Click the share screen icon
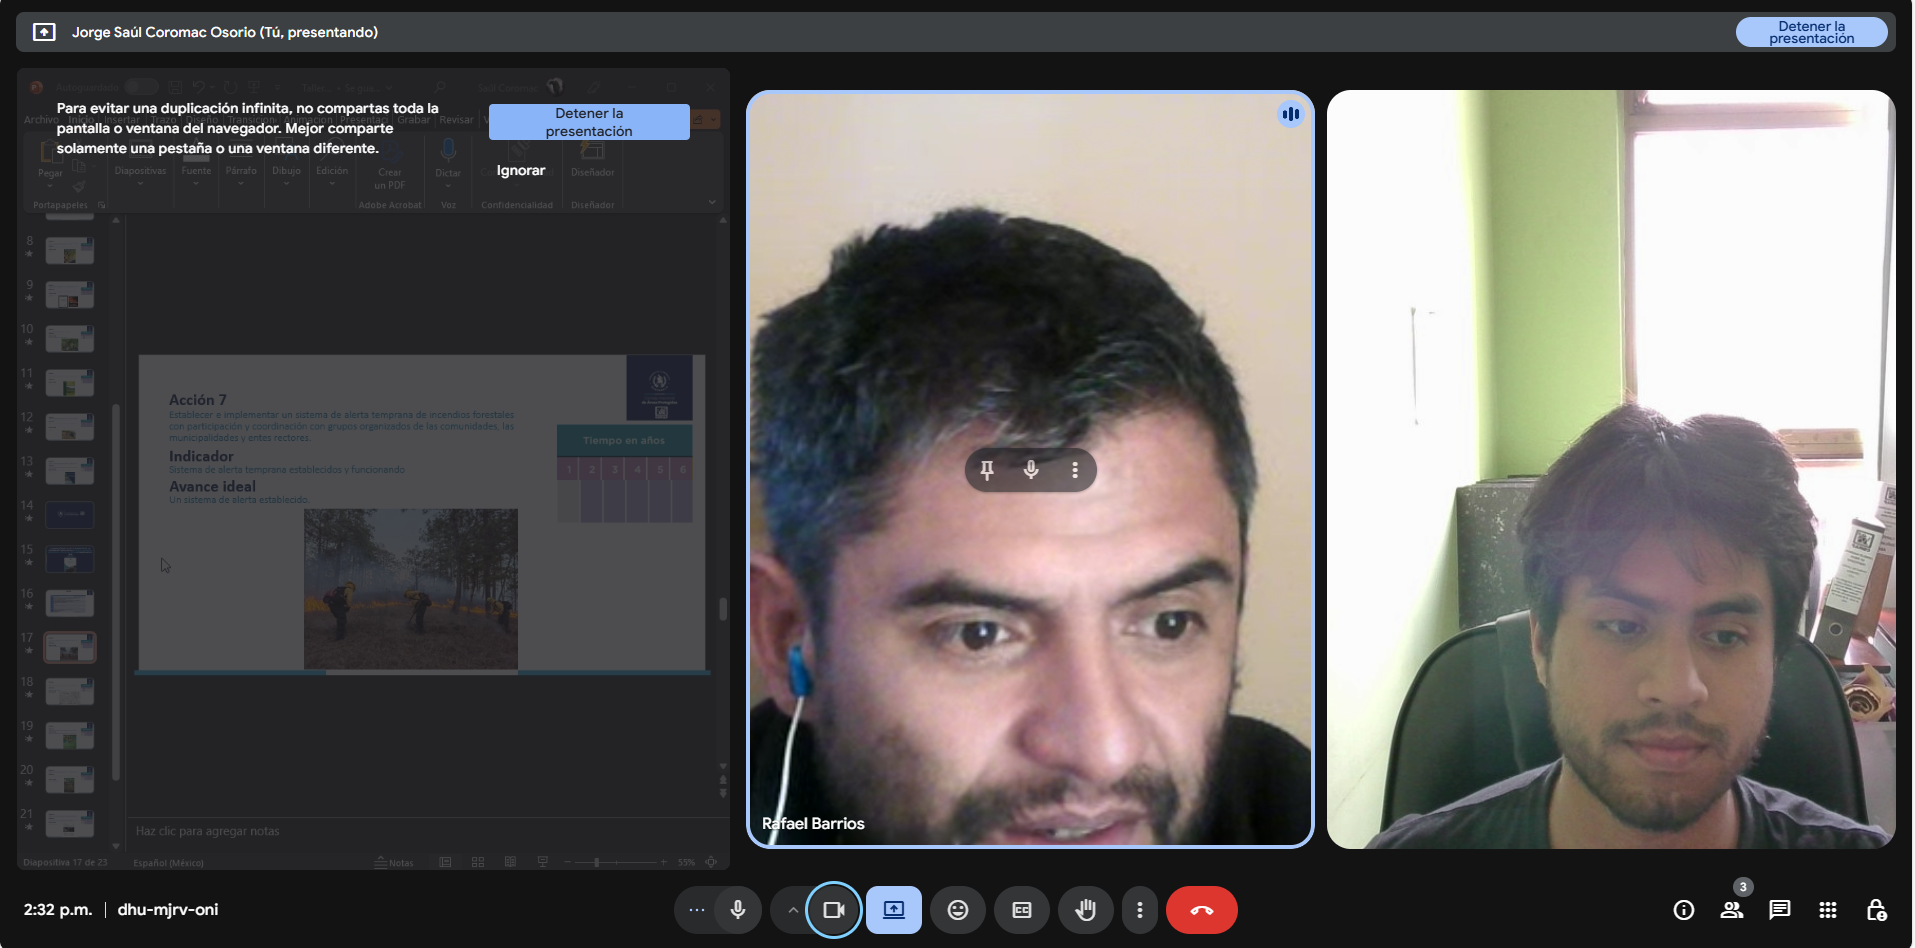The height and width of the screenshot is (948, 1915). click(x=893, y=910)
